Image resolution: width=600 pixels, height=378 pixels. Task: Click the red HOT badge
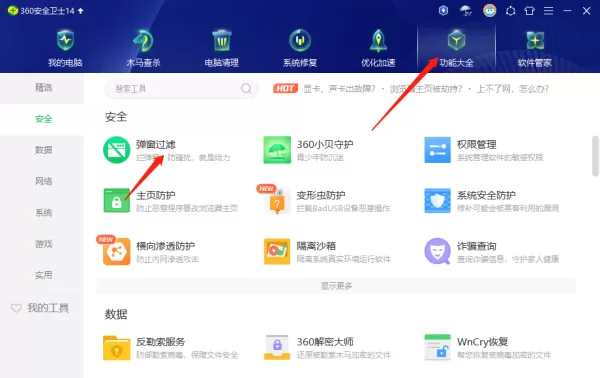tap(285, 89)
